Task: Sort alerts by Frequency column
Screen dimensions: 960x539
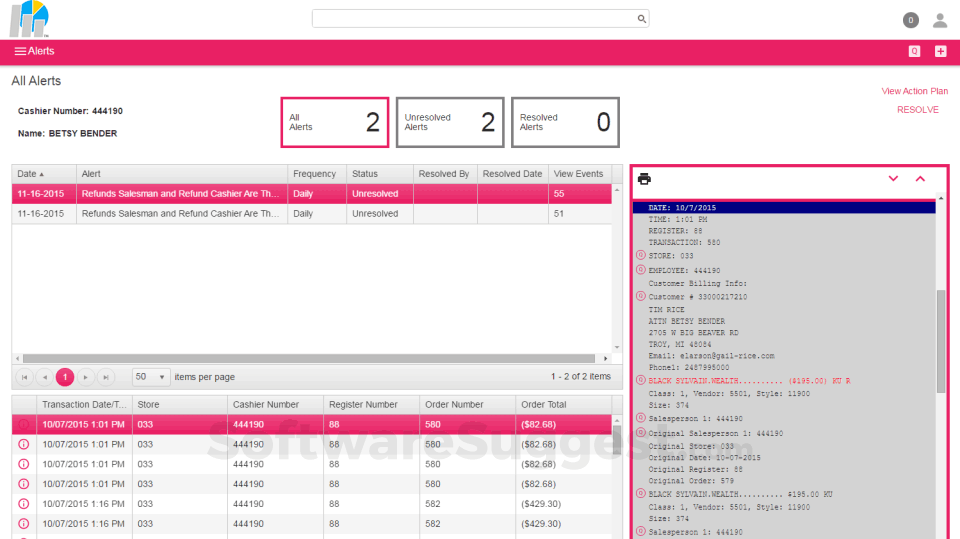Action: [317, 174]
